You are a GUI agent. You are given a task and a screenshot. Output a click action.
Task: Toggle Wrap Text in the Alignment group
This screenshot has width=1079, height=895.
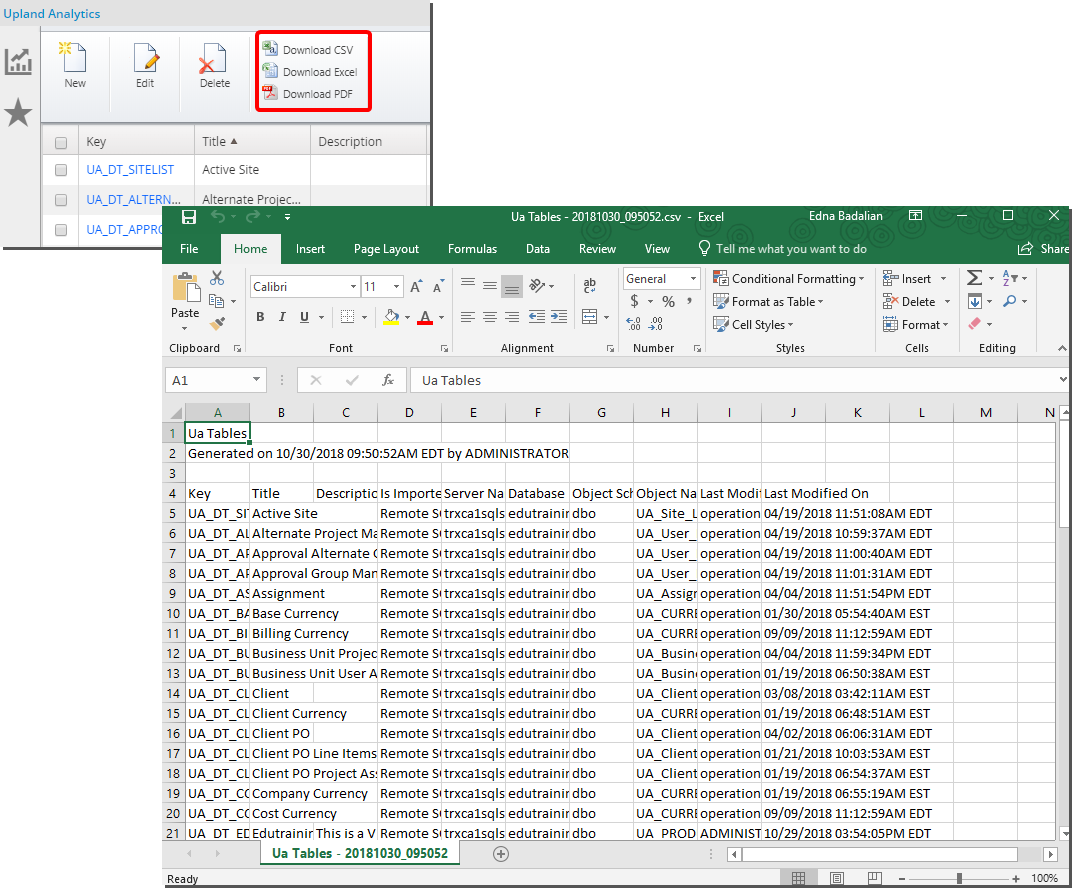coord(590,285)
